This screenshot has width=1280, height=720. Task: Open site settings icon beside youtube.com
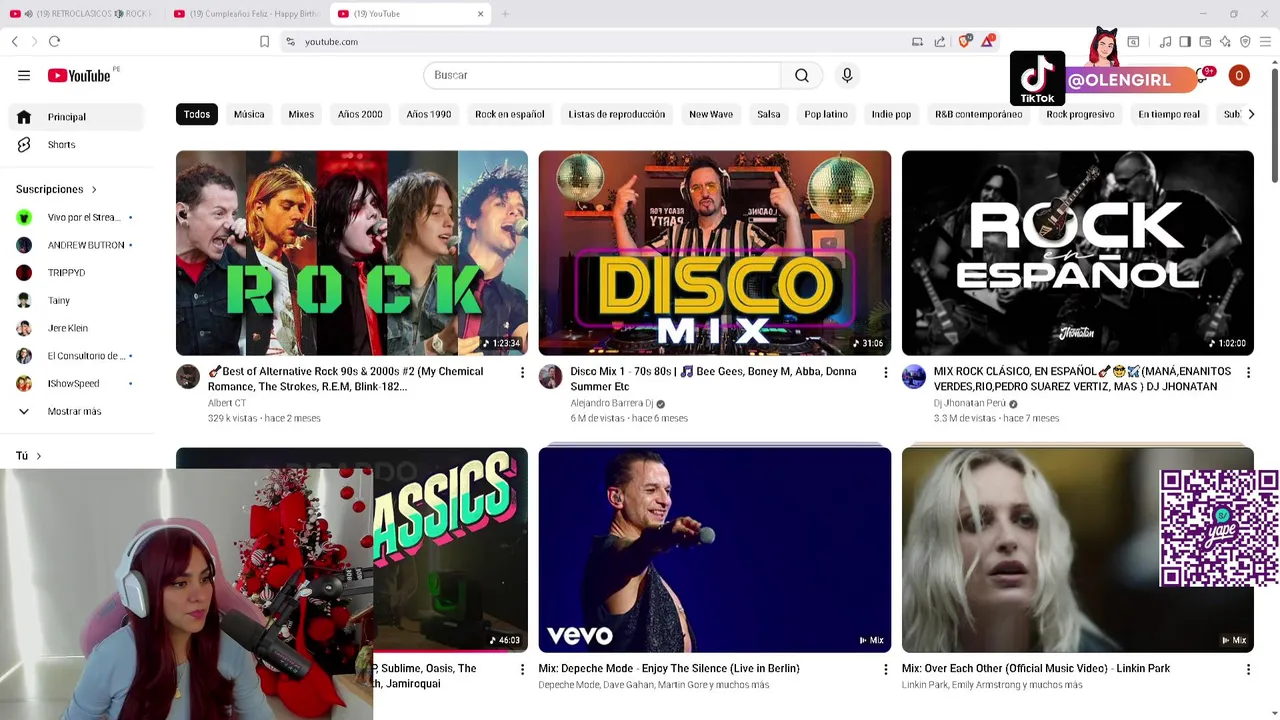(290, 41)
